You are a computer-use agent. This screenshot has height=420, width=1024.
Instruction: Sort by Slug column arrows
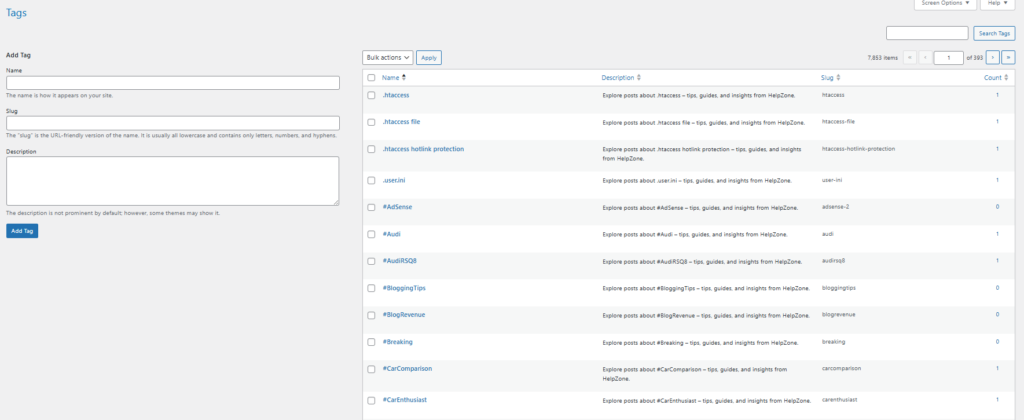pyautogui.click(x=840, y=78)
